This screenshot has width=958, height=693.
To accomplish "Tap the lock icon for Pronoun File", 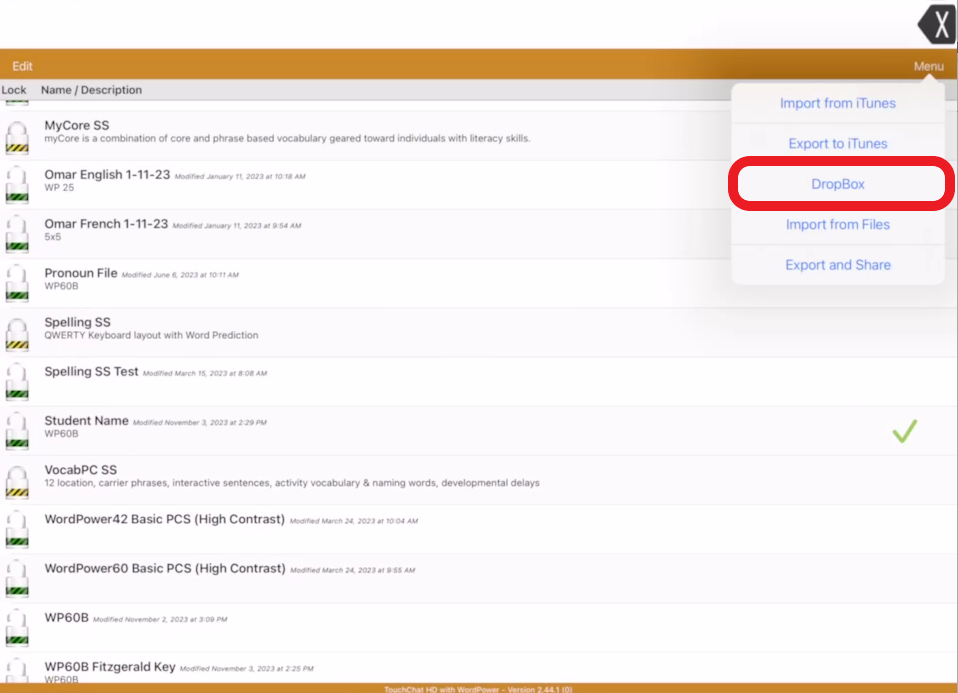I will click(17, 284).
